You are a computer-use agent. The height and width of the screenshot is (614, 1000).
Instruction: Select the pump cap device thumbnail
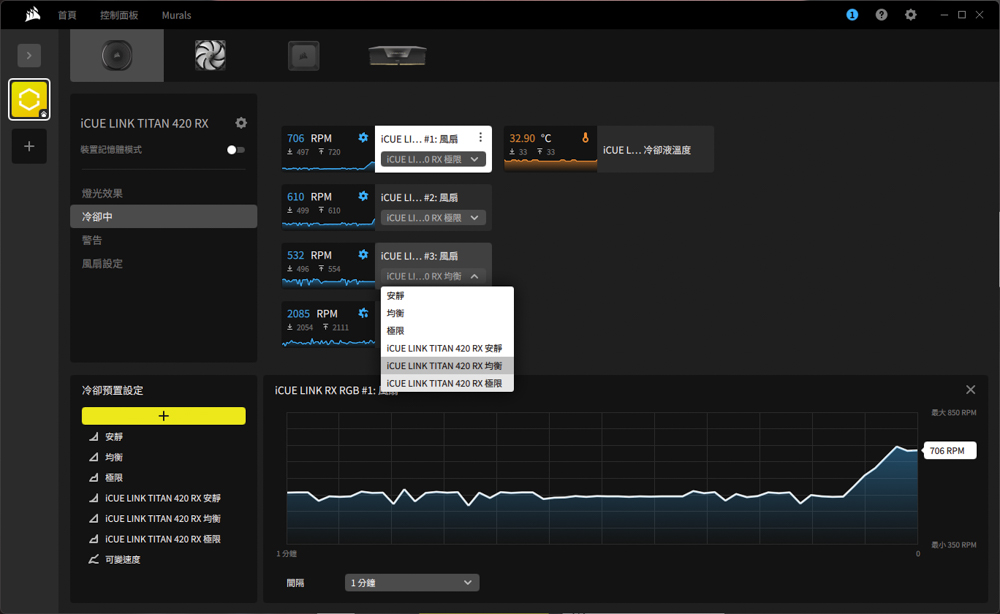[x=117, y=55]
